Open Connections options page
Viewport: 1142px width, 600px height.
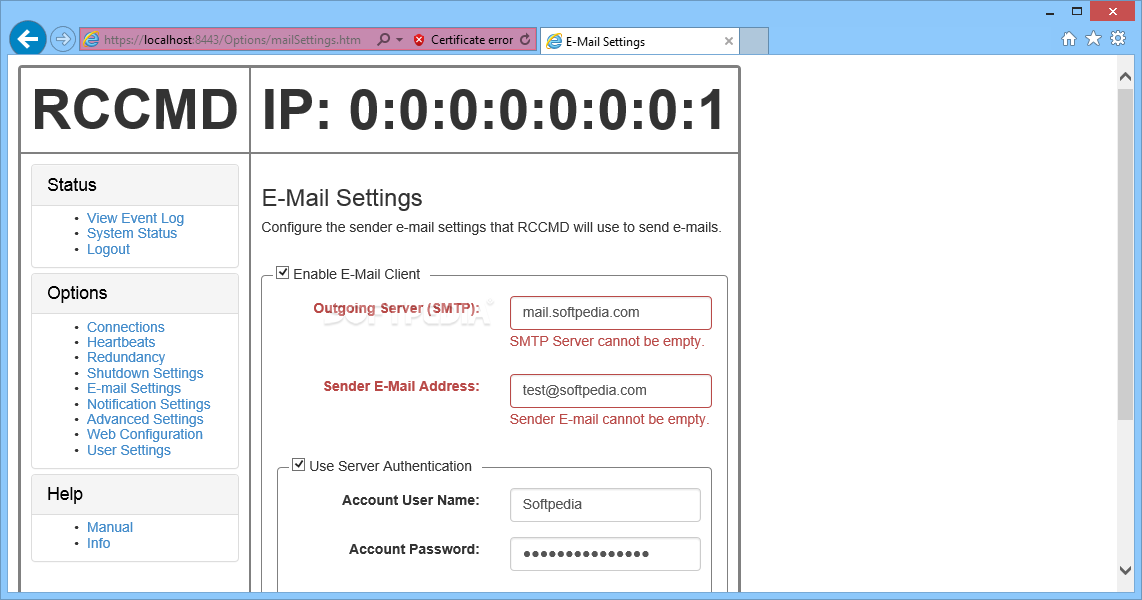(126, 327)
